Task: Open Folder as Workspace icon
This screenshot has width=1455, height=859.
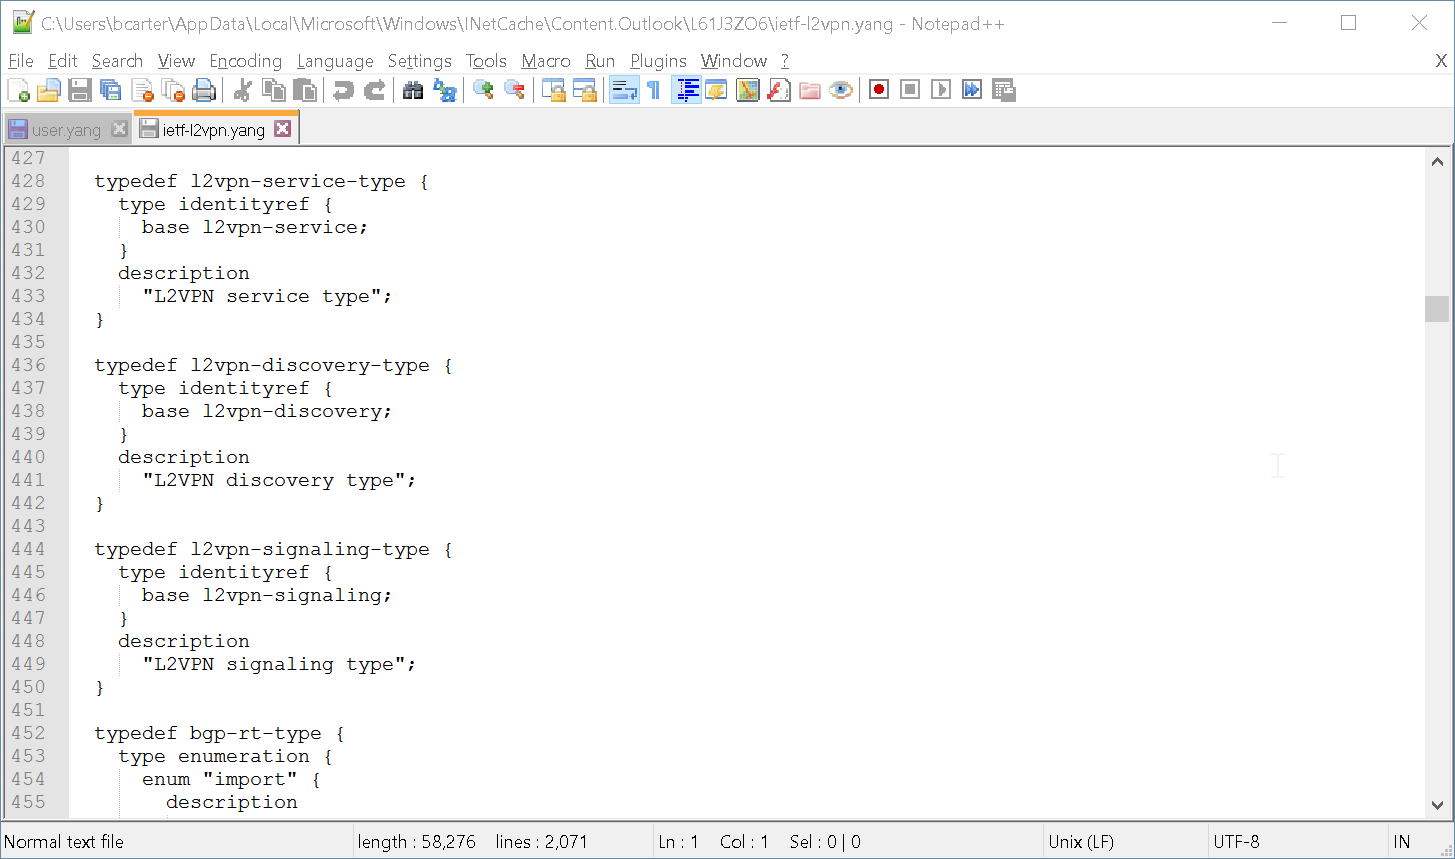Action: [x=810, y=90]
